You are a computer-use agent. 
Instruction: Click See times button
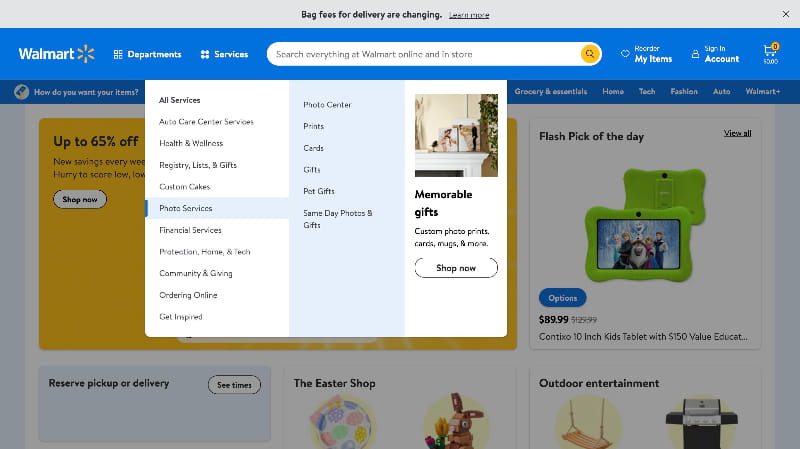click(x=234, y=385)
